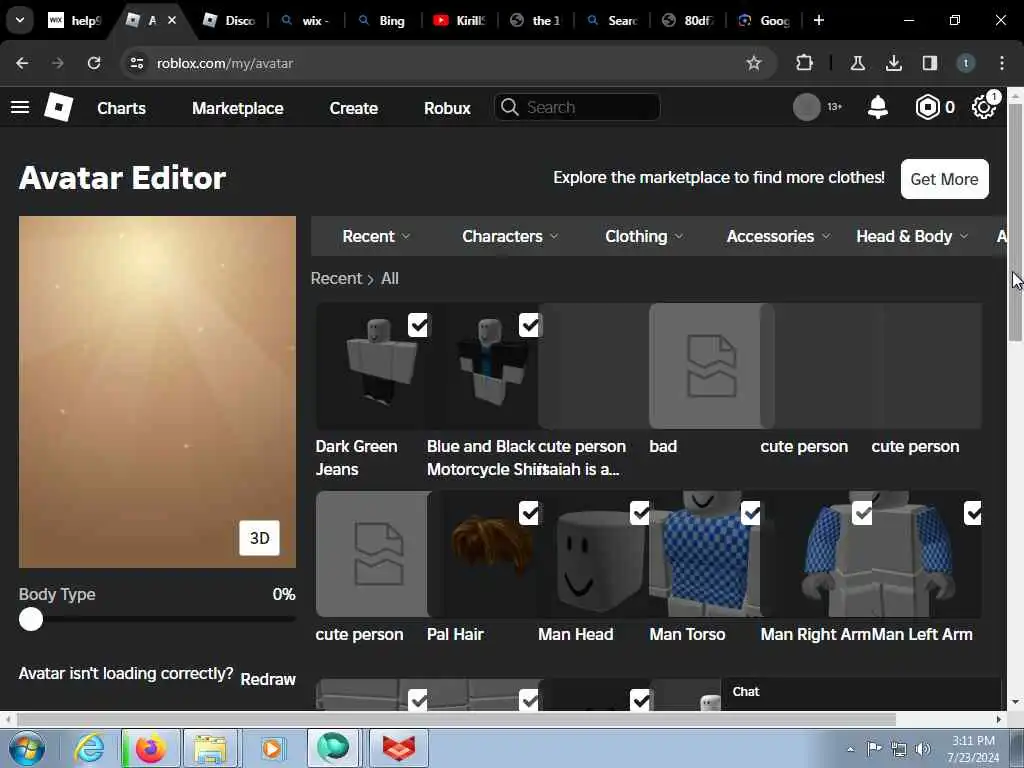Switch to the Bing browser tab
The image size is (1024, 768).
pyautogui.click(x=383, y=20)
